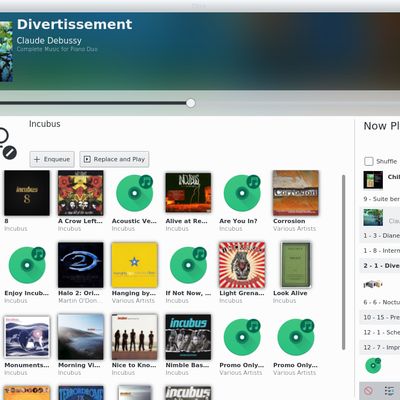The image size is (400, 400).
Task: Open the Nice to Kno... album cover
Action: pyautogui.click(x=135, y=337)
